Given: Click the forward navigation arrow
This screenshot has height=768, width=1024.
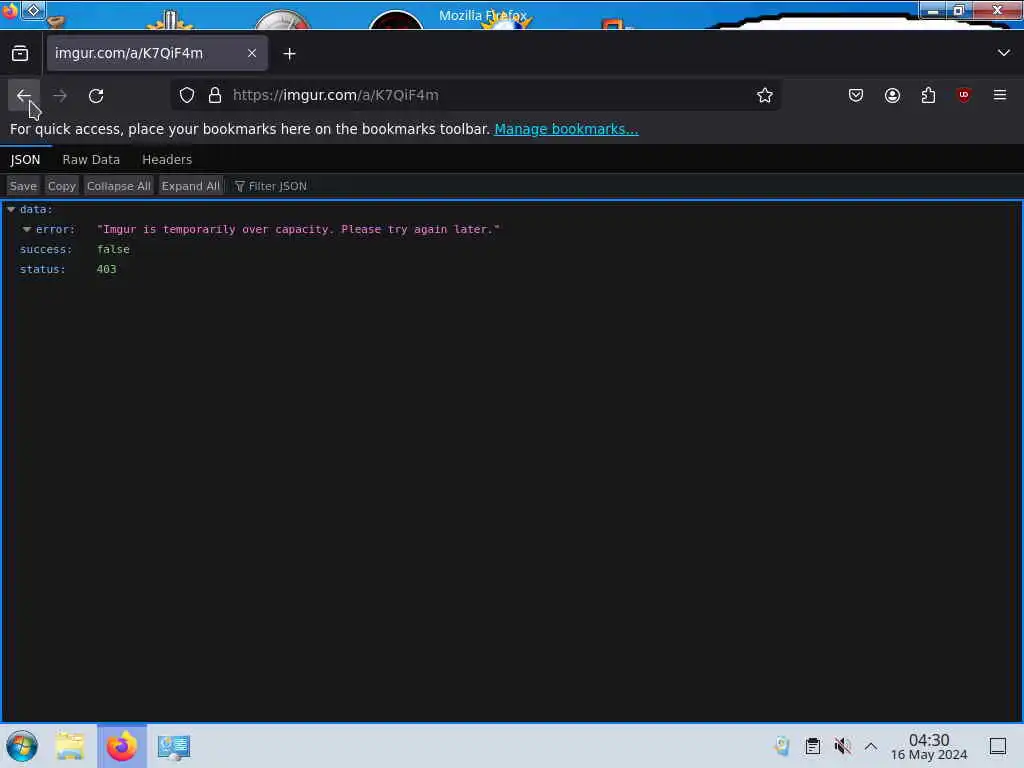Looking at the screenshot, I should click(60, 95).
